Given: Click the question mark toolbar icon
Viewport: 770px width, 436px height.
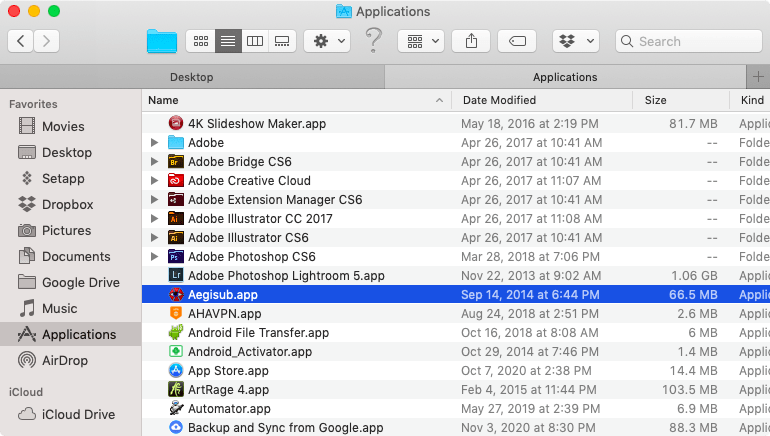Looking at the screenshot, I should (374, 40).
